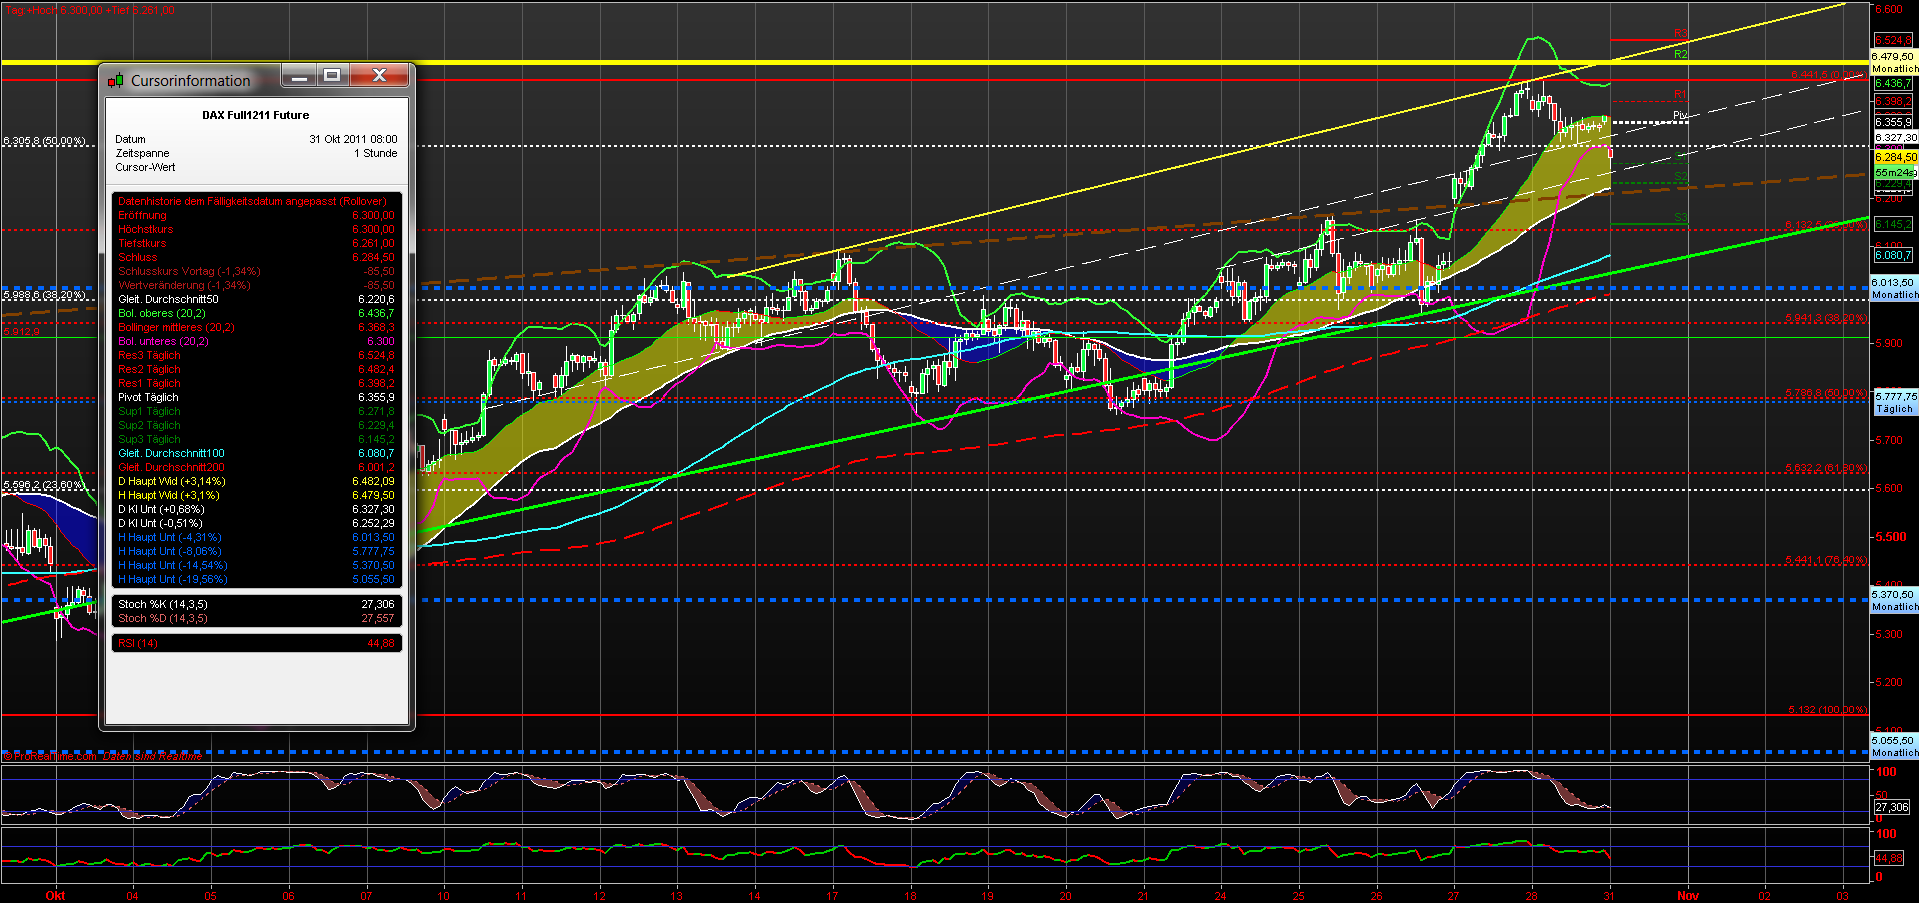Minimize the Cursorinformation window
Viewport: 1919px width, 903px height.
pyautogui.click(x=299, y=75)
